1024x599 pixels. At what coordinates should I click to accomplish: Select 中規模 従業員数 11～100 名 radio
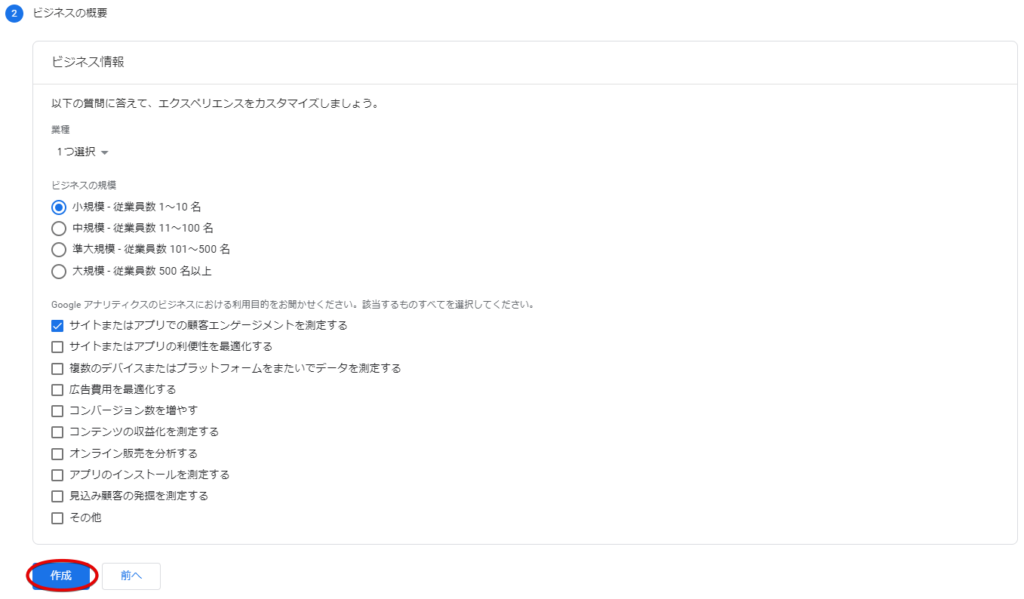click(x=59, y=228)
